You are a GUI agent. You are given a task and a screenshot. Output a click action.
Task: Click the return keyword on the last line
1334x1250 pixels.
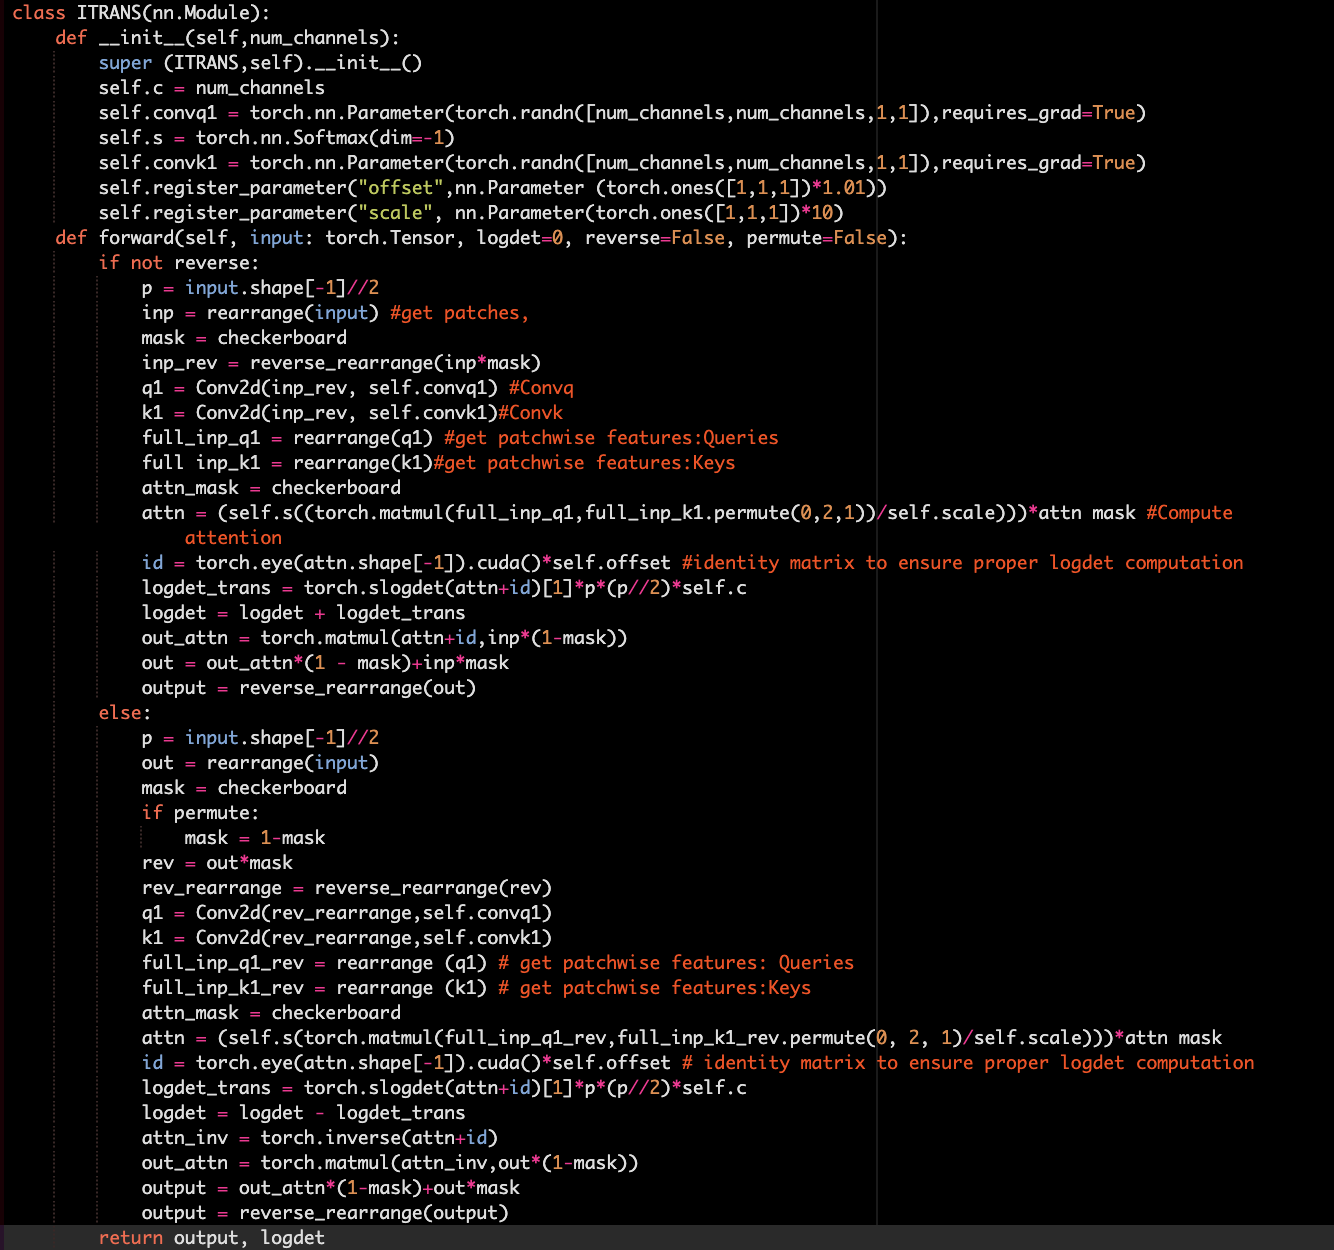click(x=130, y=1238)
